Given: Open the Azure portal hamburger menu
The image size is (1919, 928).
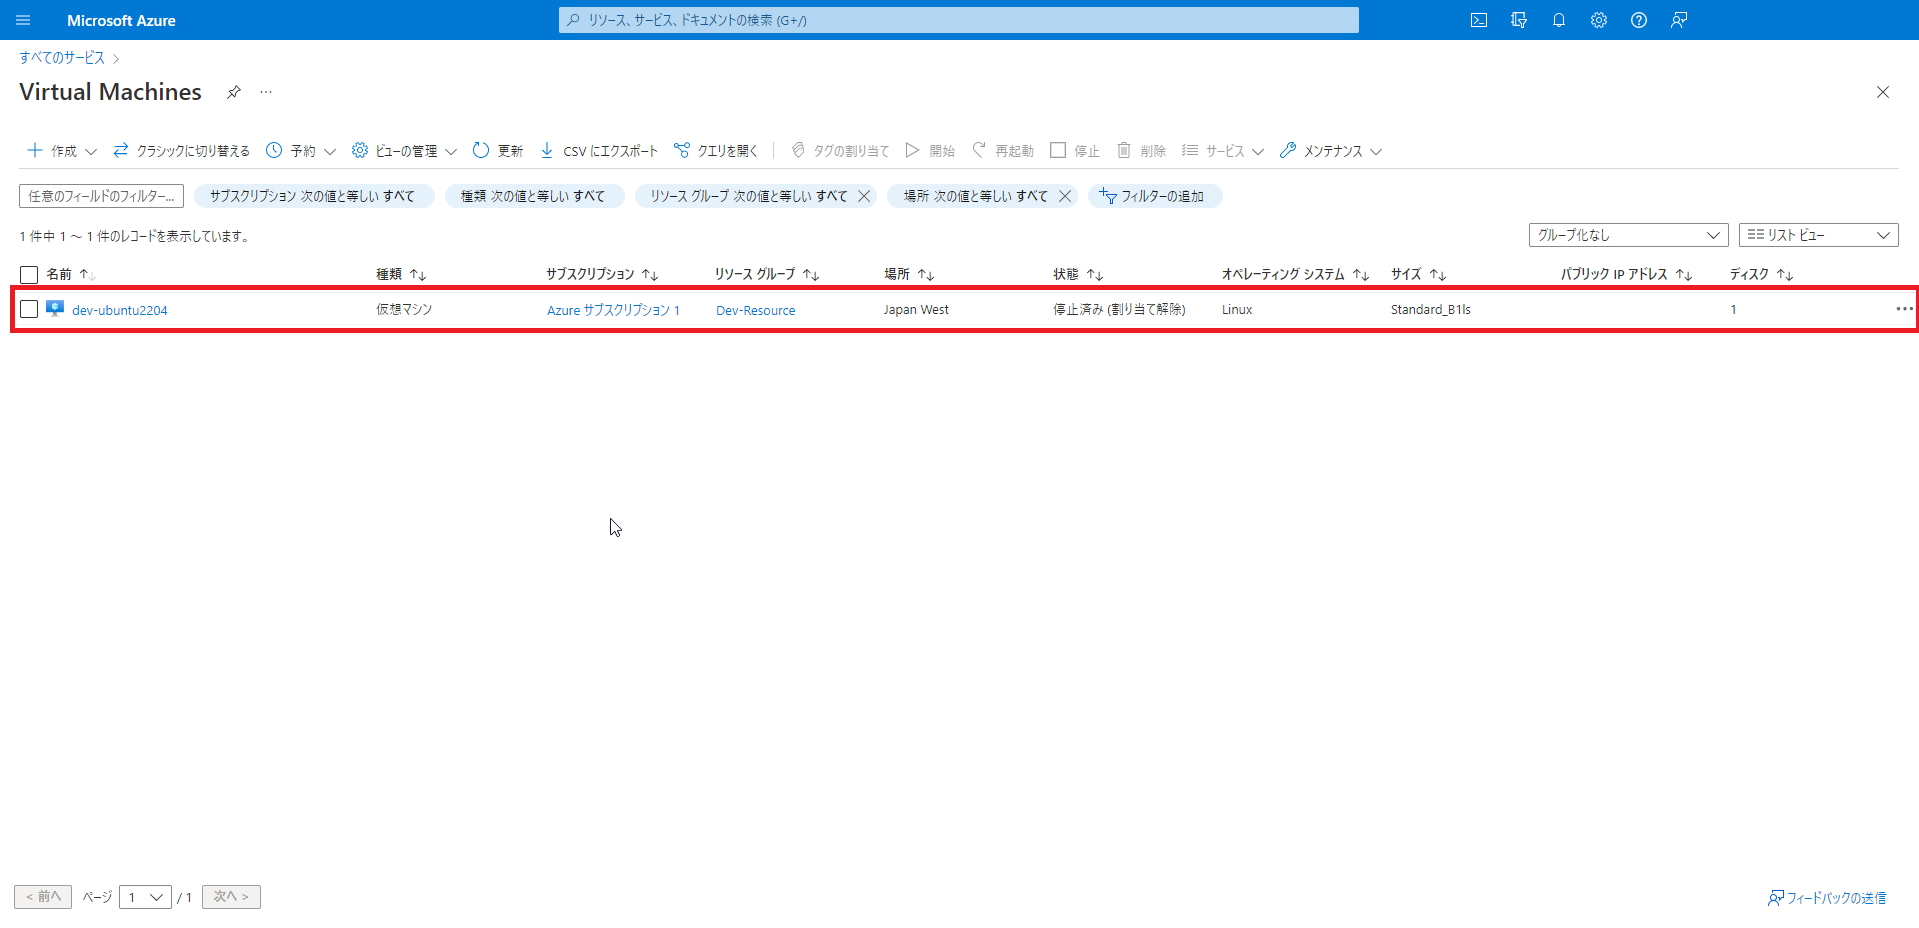Looking at the screenshot, I should point(23,20).
